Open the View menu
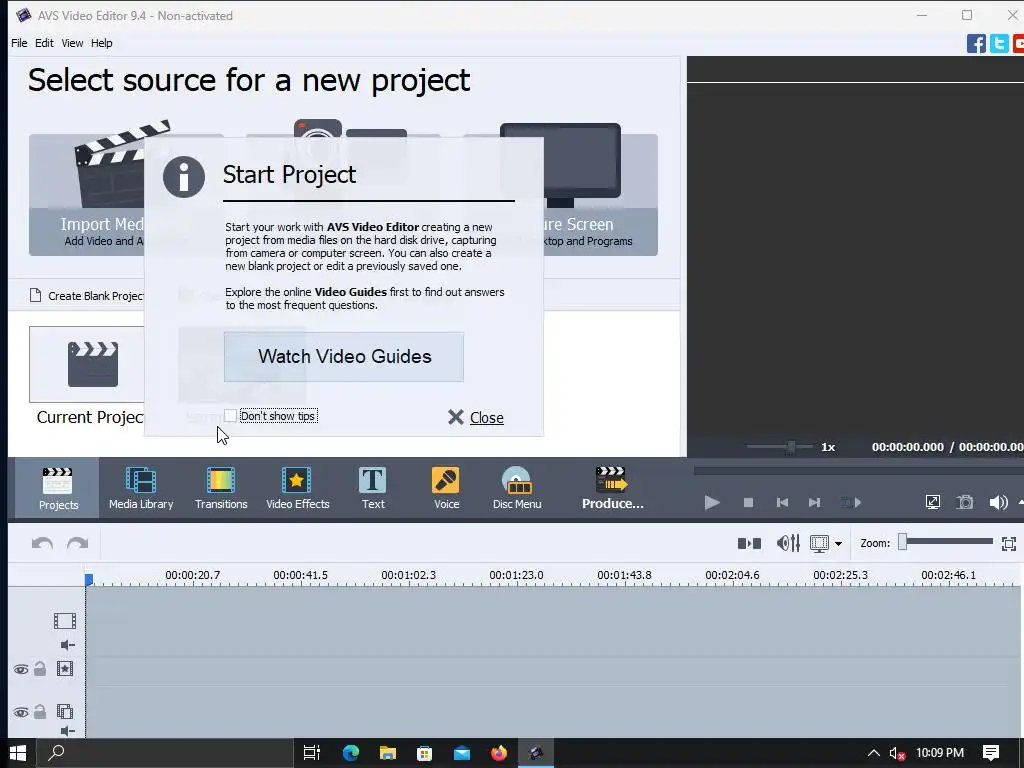The width and height of the screenshot is (1024, 768). [x=72, y=43]
